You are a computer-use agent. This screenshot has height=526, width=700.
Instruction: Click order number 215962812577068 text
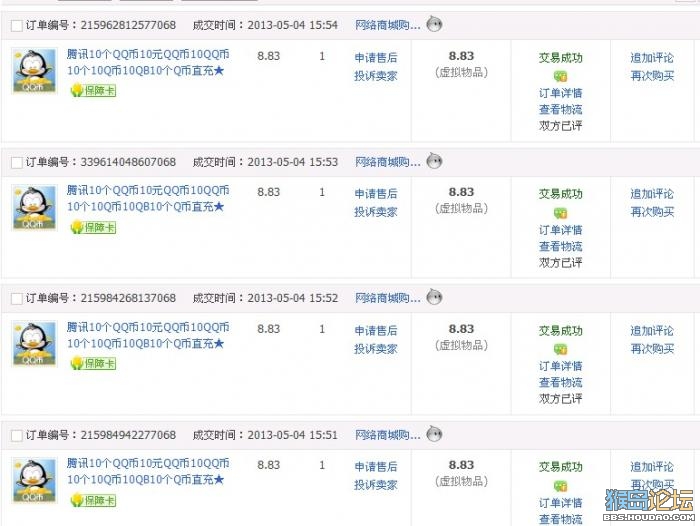128,25
